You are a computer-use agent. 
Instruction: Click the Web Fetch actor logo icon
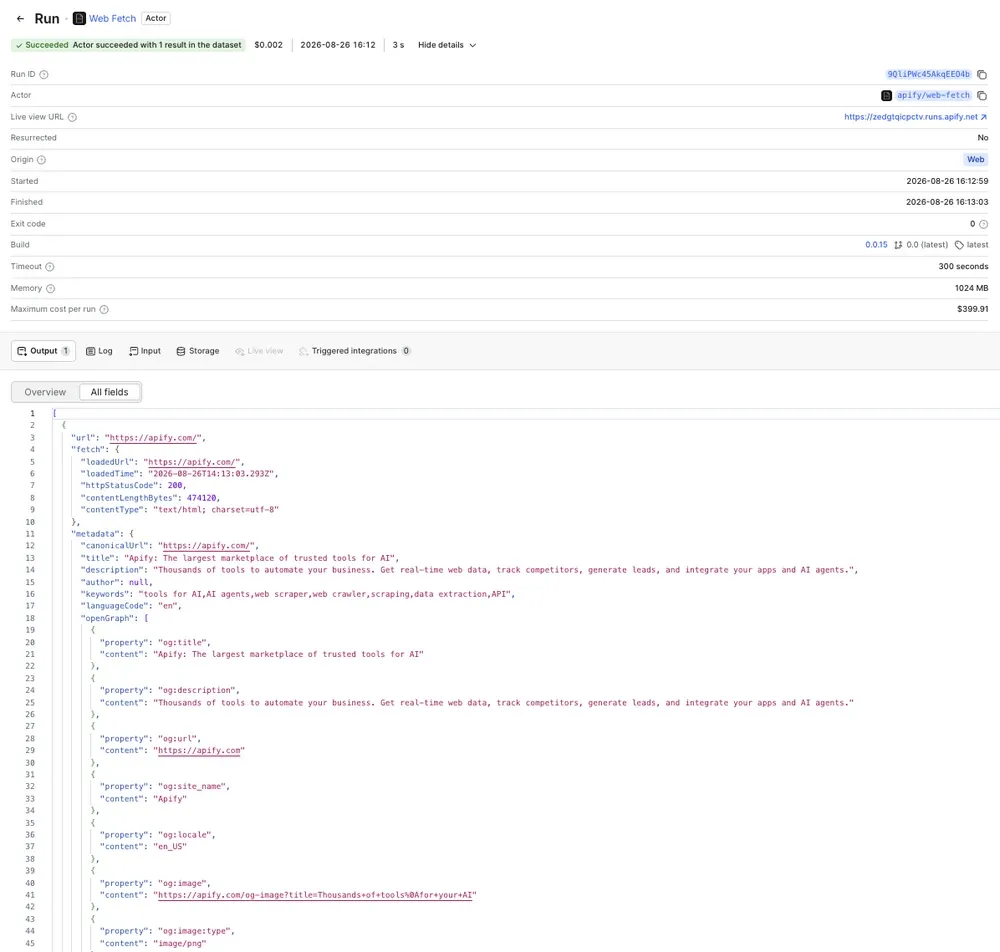[79, 18]
